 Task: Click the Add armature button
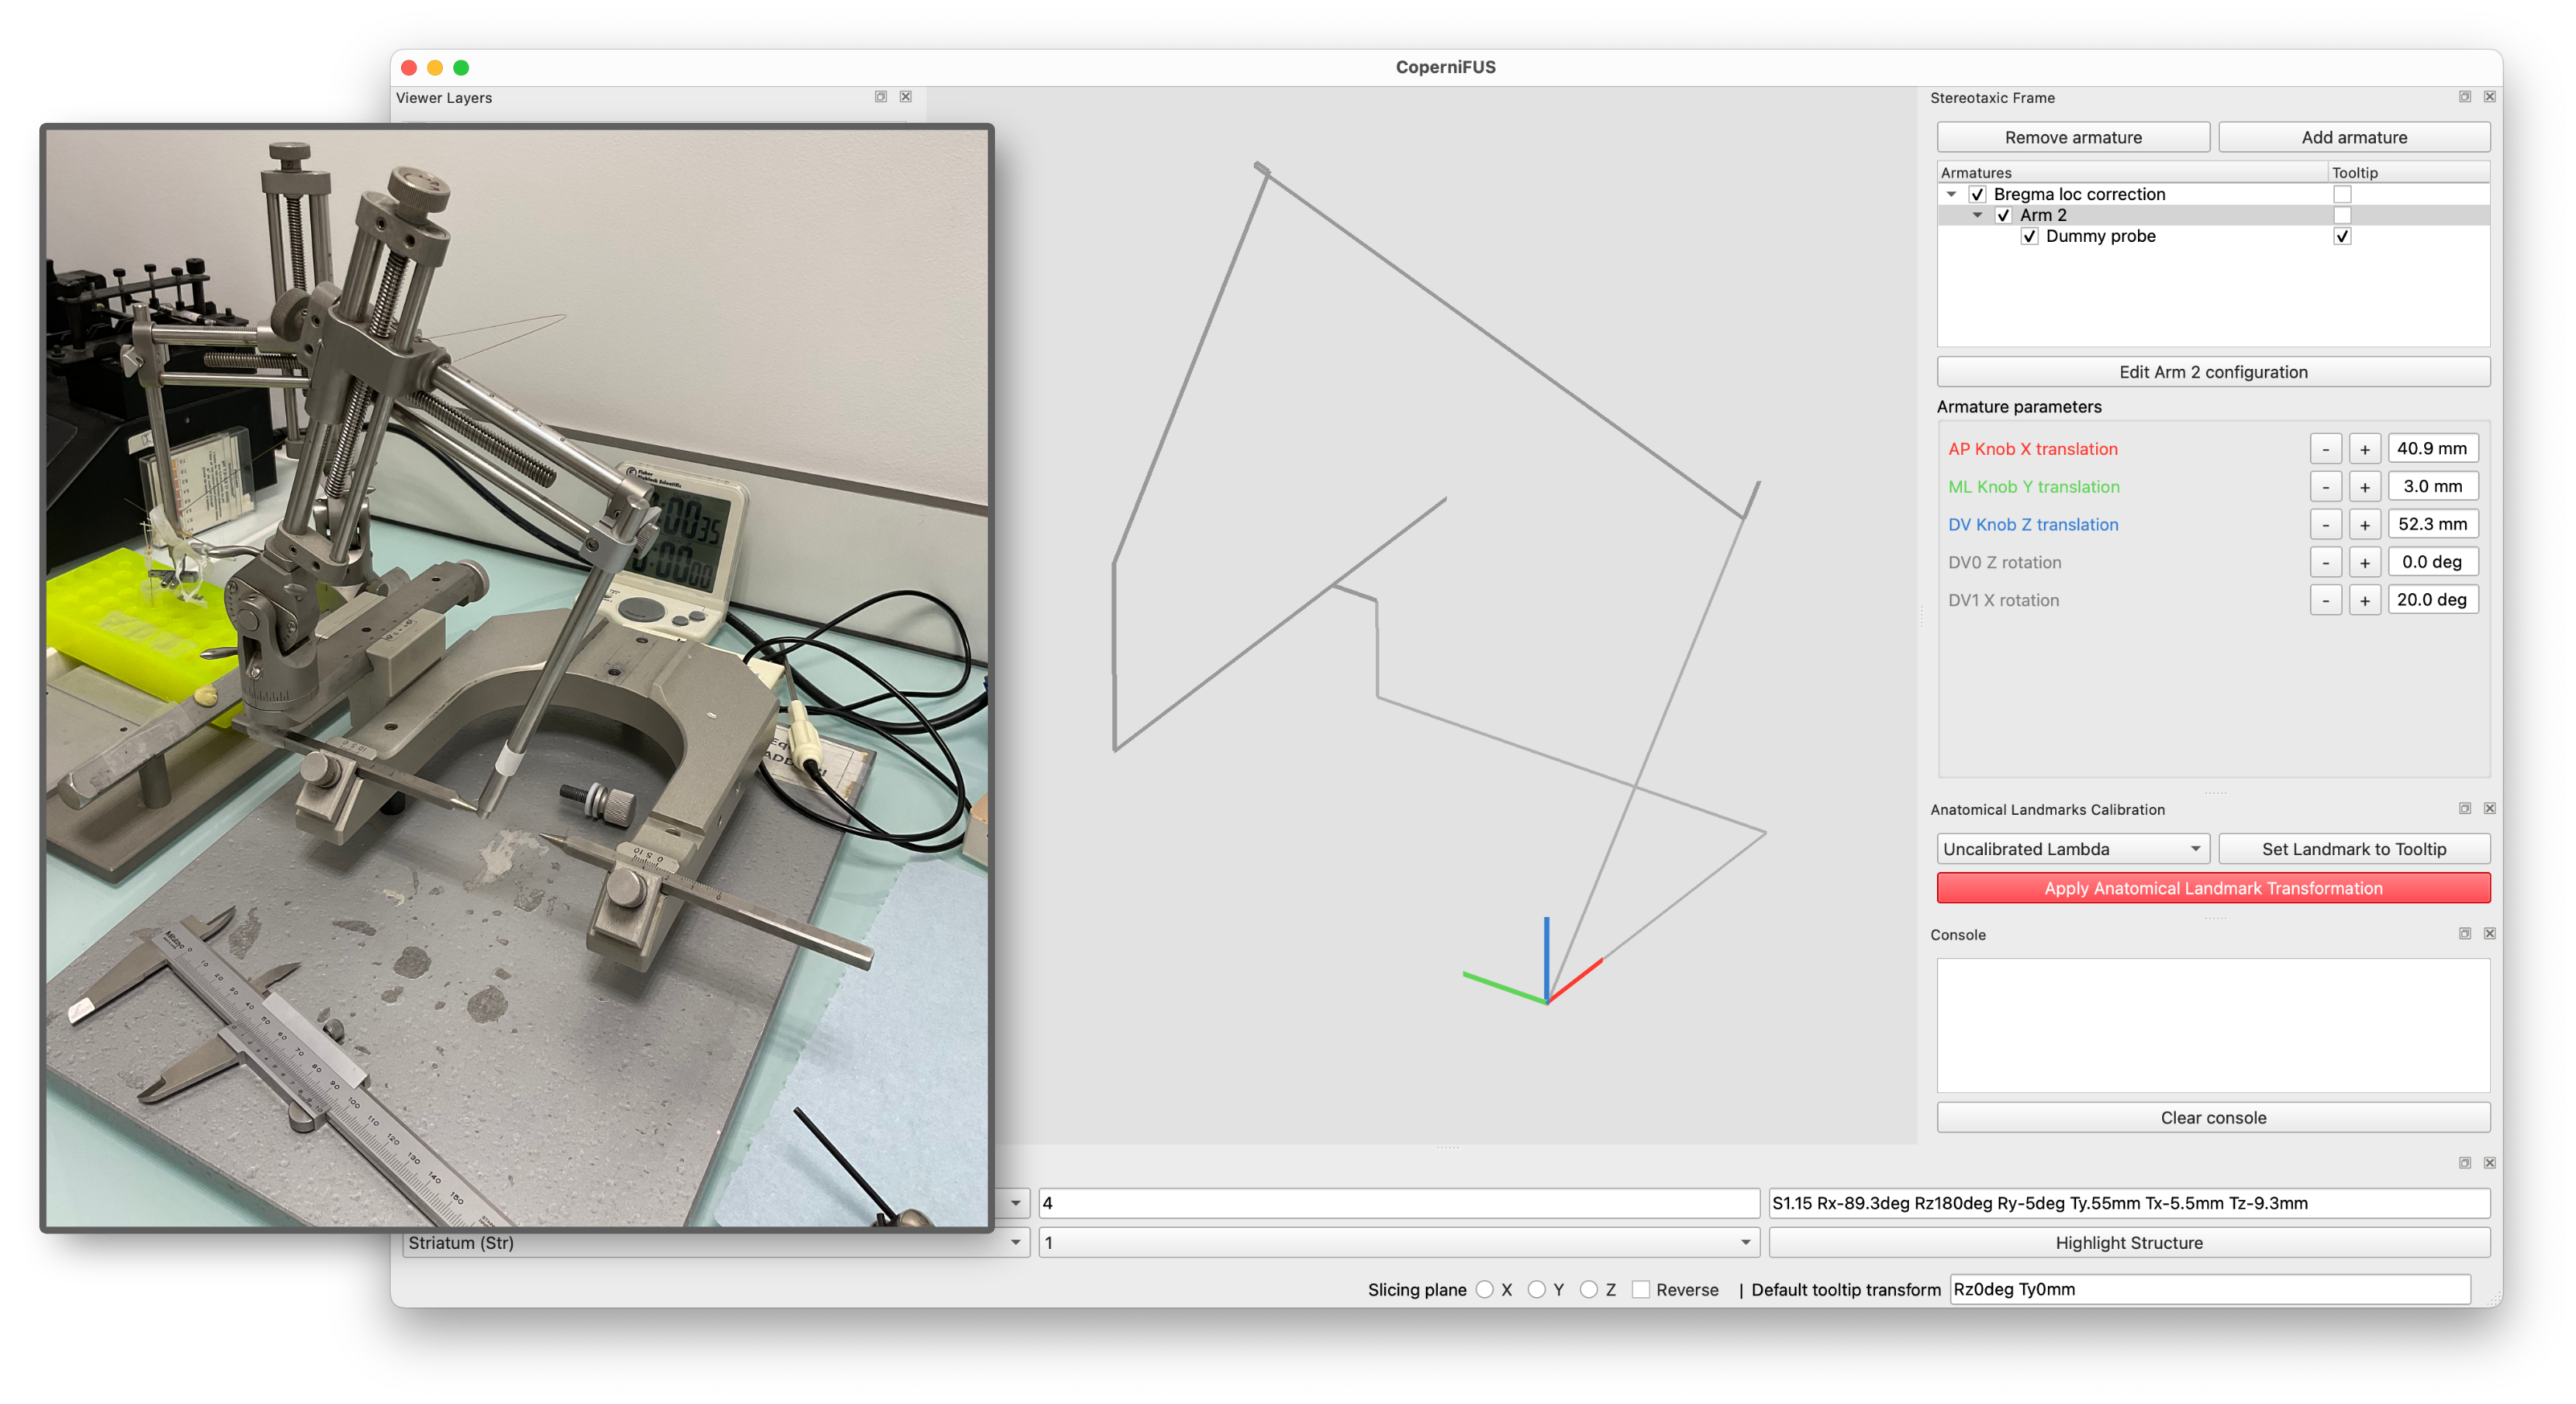pyautogui.click(x=2353, y=137)
